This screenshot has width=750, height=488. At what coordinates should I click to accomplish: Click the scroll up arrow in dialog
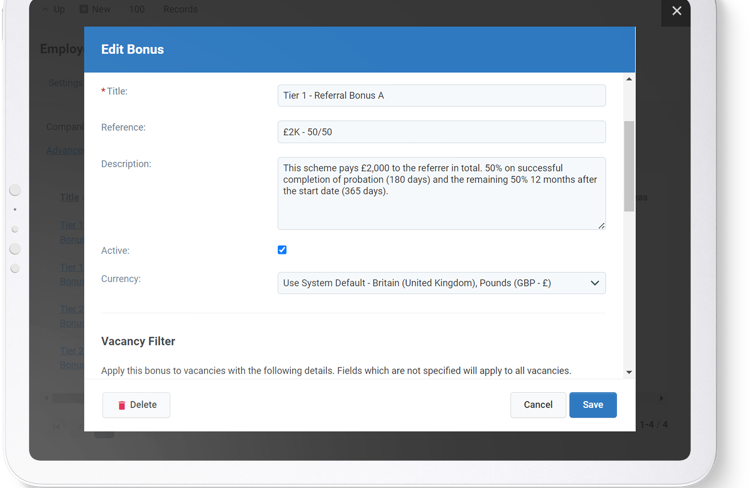point(629,79)
